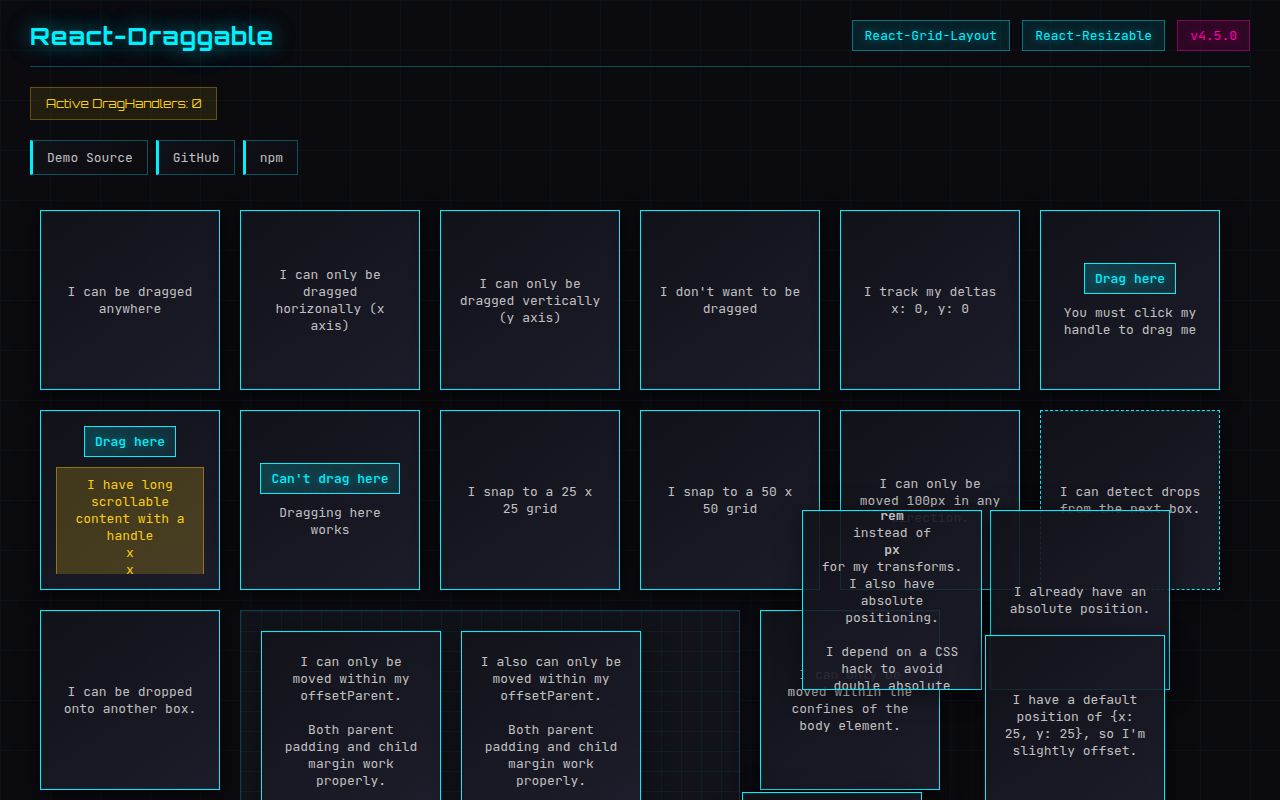Viewport: 1280px width, 800px height.
Task: Open the Demo Source link
Action: (89, 158)
